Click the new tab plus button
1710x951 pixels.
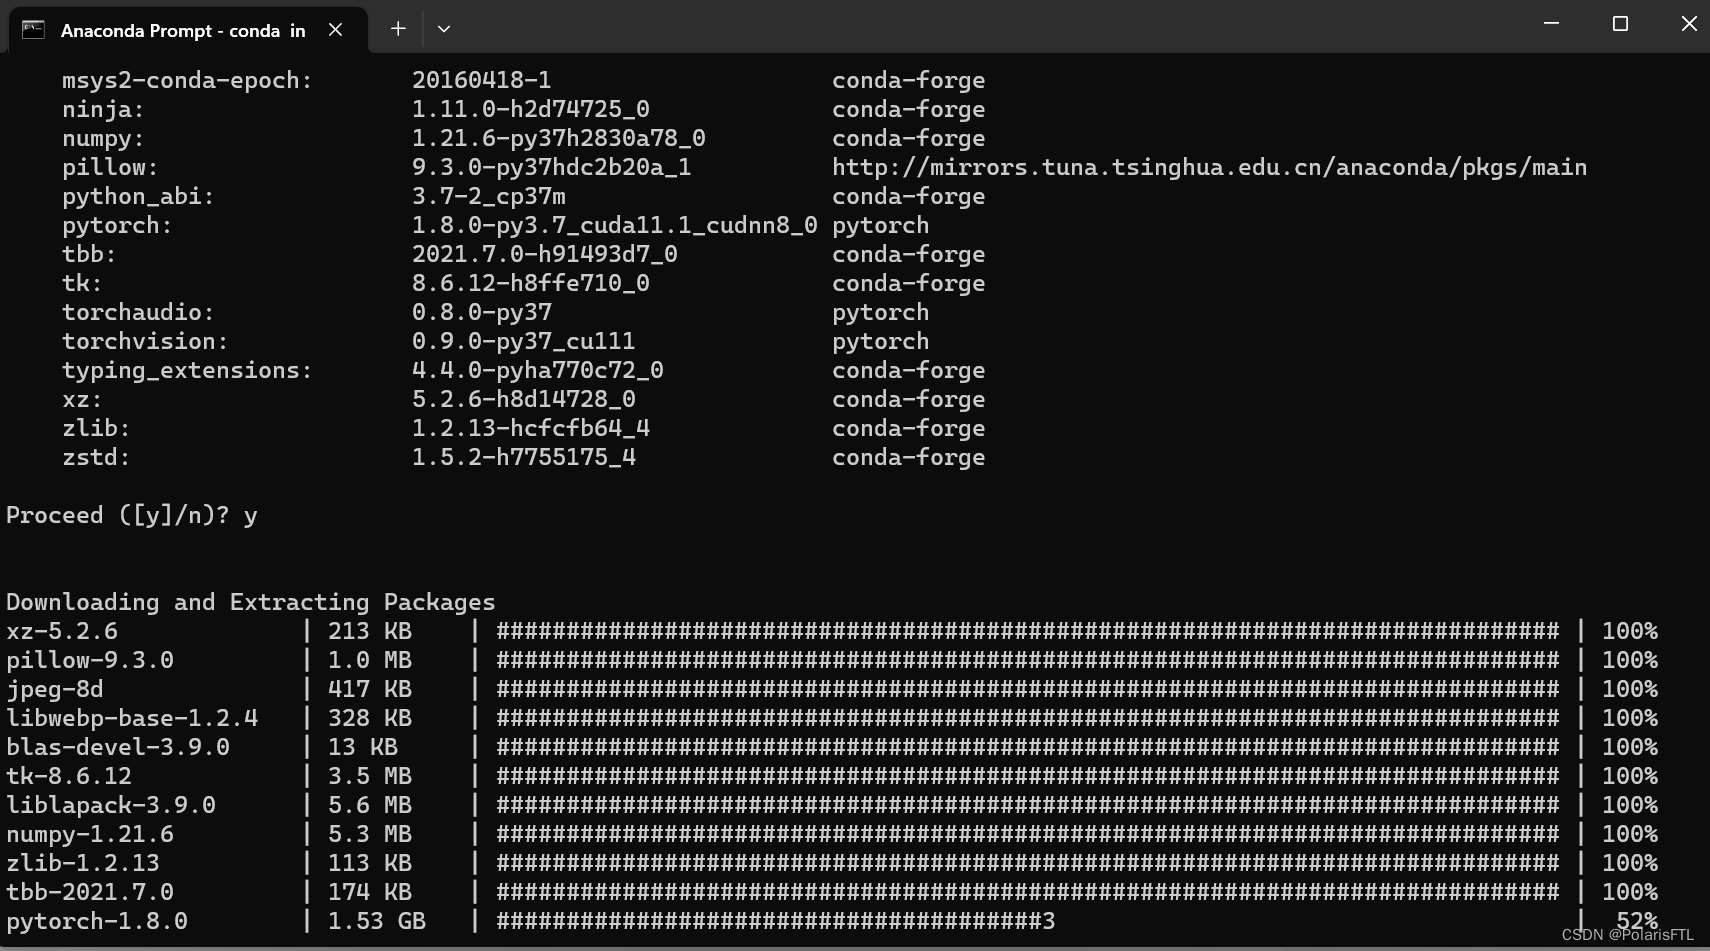397,29
